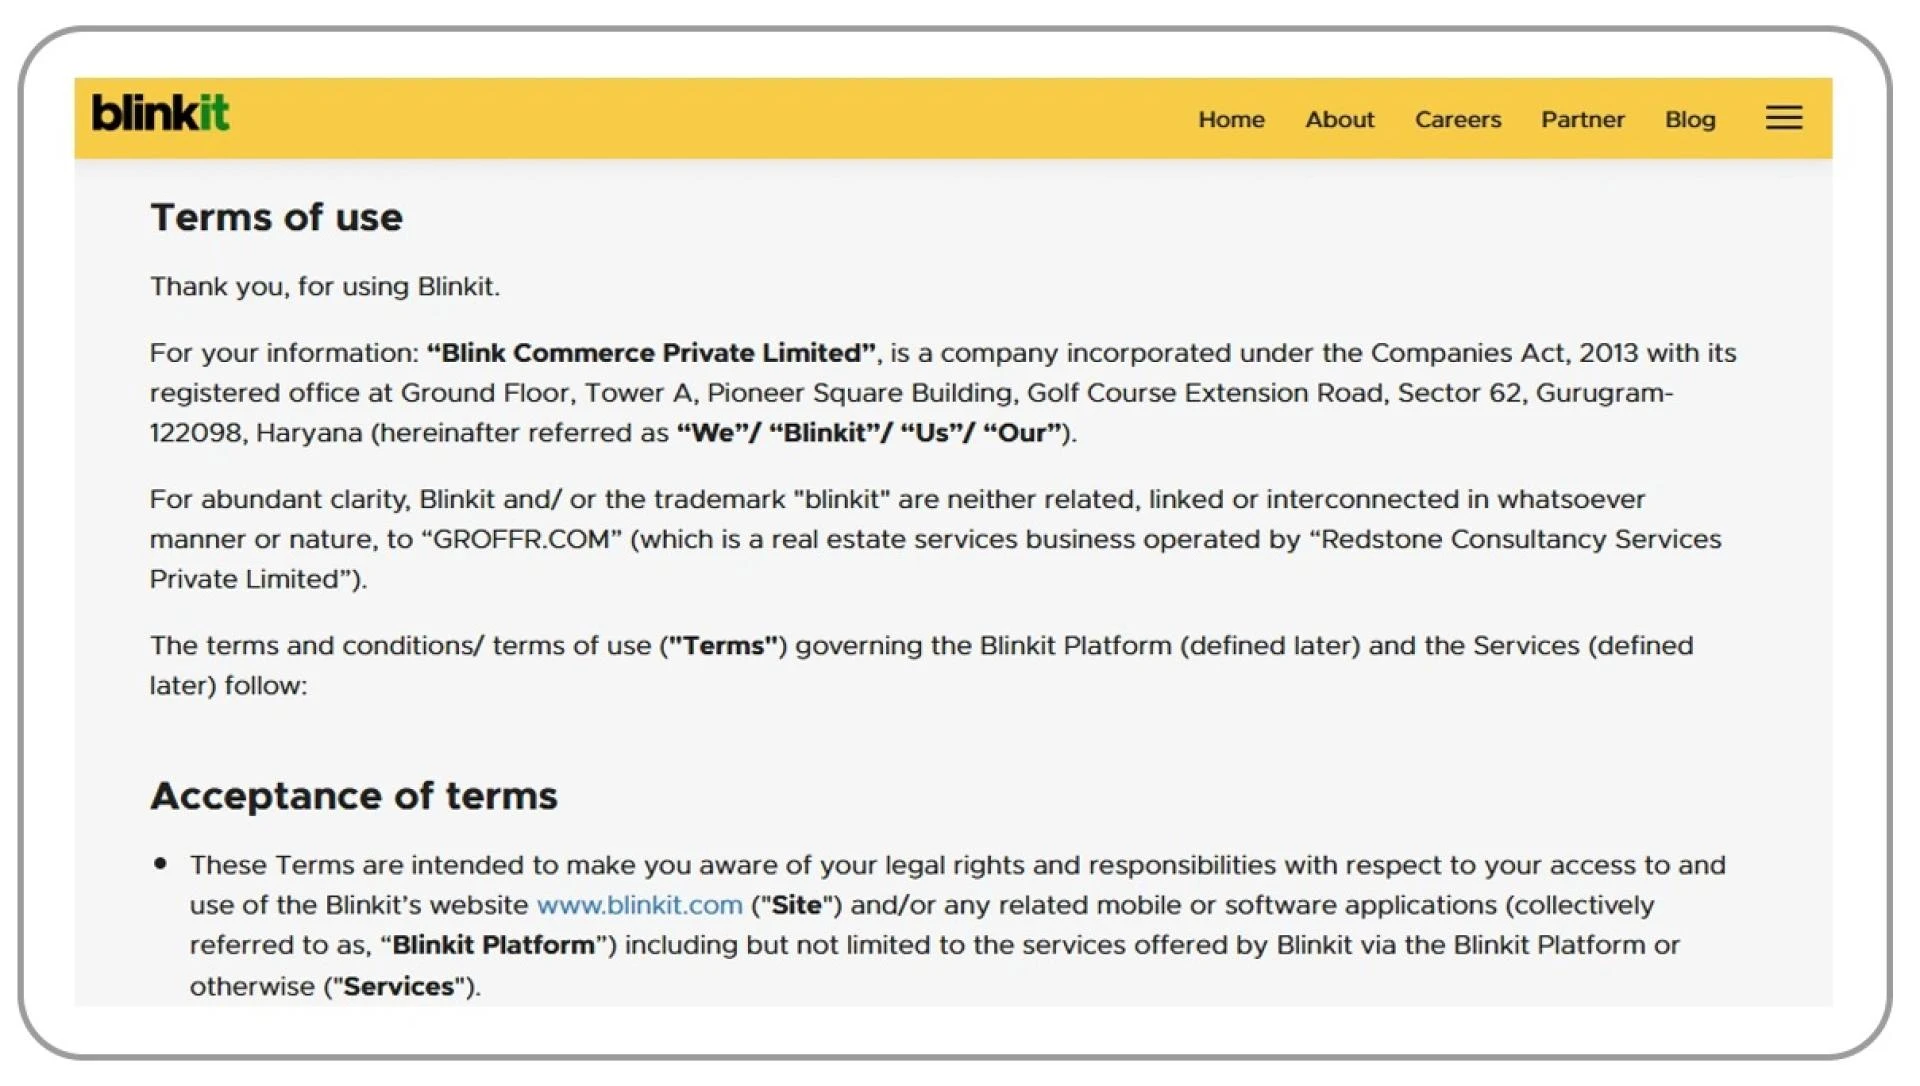Image resolution: width=1920 pixels, height=1086 pixels.
Task: Open the Blog section
Action: (x=1690, y=119)
